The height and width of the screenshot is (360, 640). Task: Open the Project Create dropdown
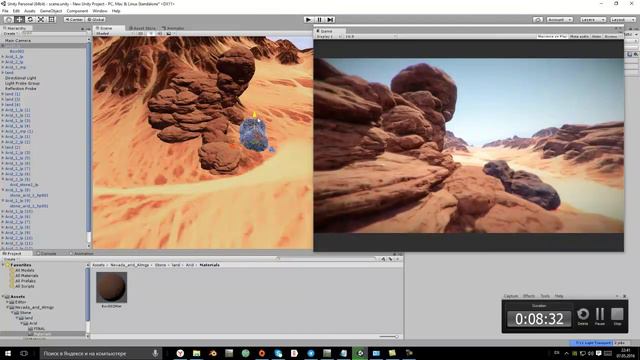(10, 259)
